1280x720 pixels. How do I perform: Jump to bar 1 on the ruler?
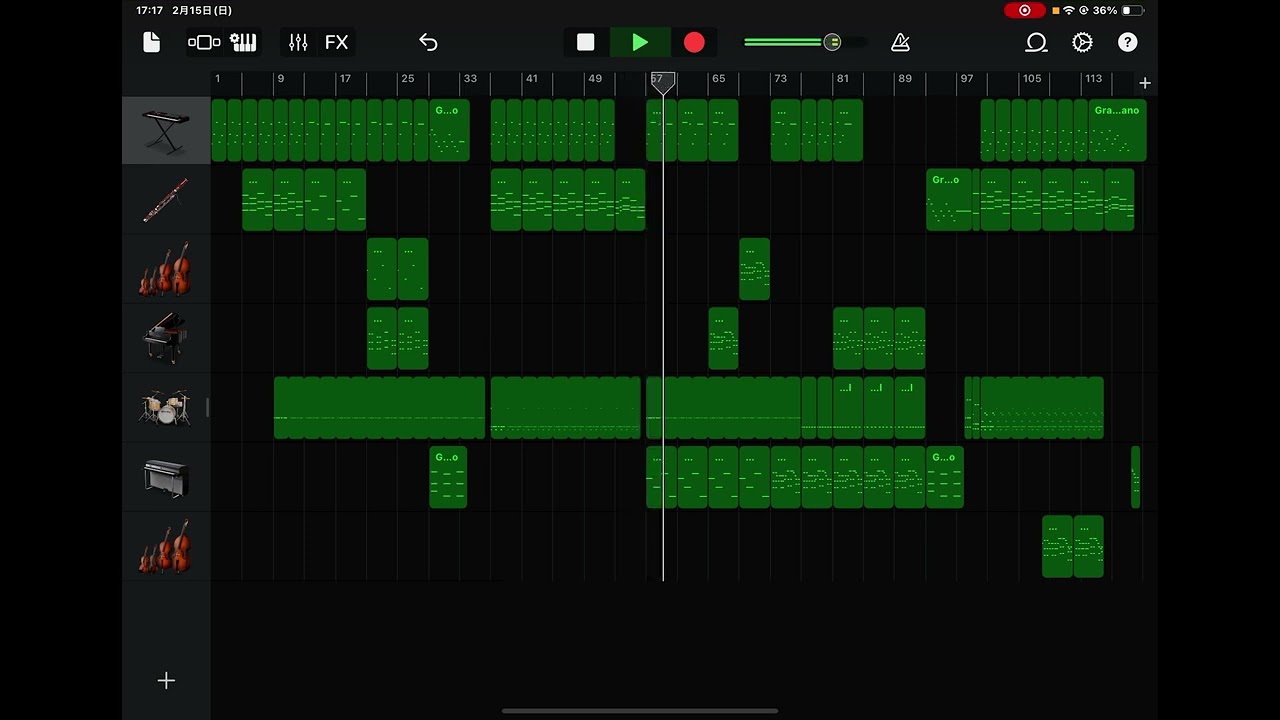[217, 79]
